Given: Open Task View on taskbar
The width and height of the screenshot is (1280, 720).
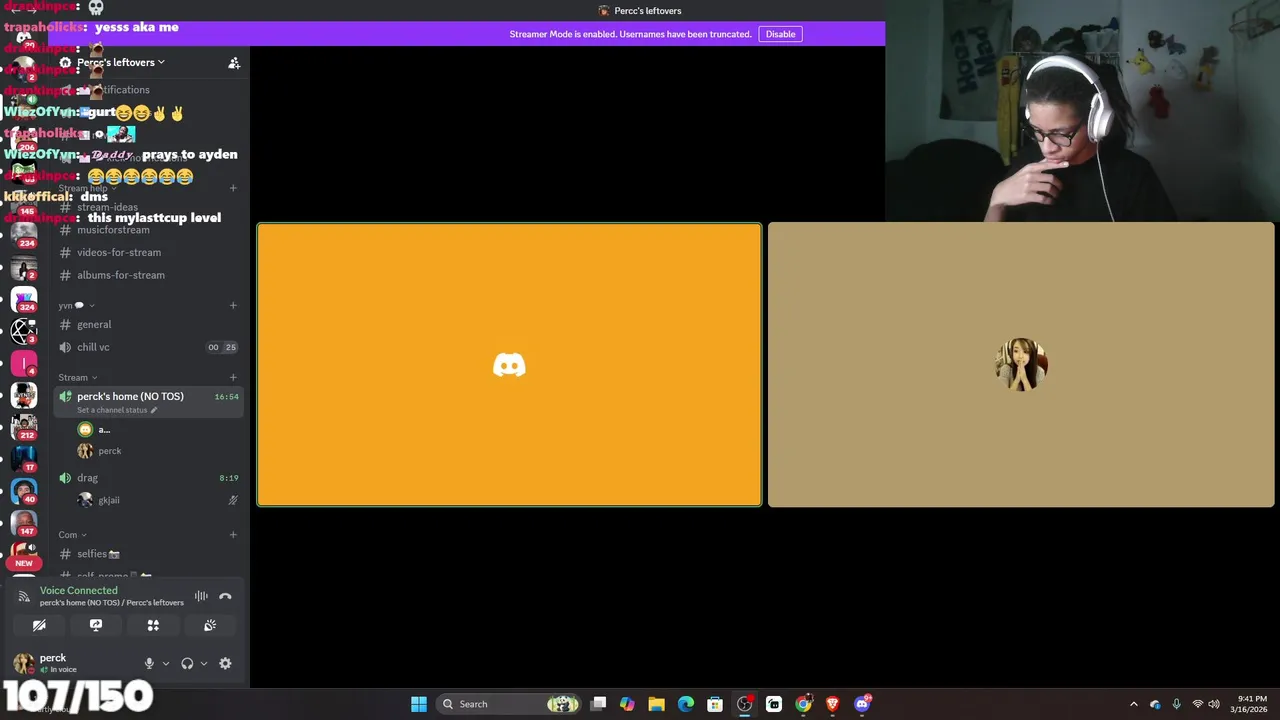Looking at the screenshot, I should coord(598,704).
